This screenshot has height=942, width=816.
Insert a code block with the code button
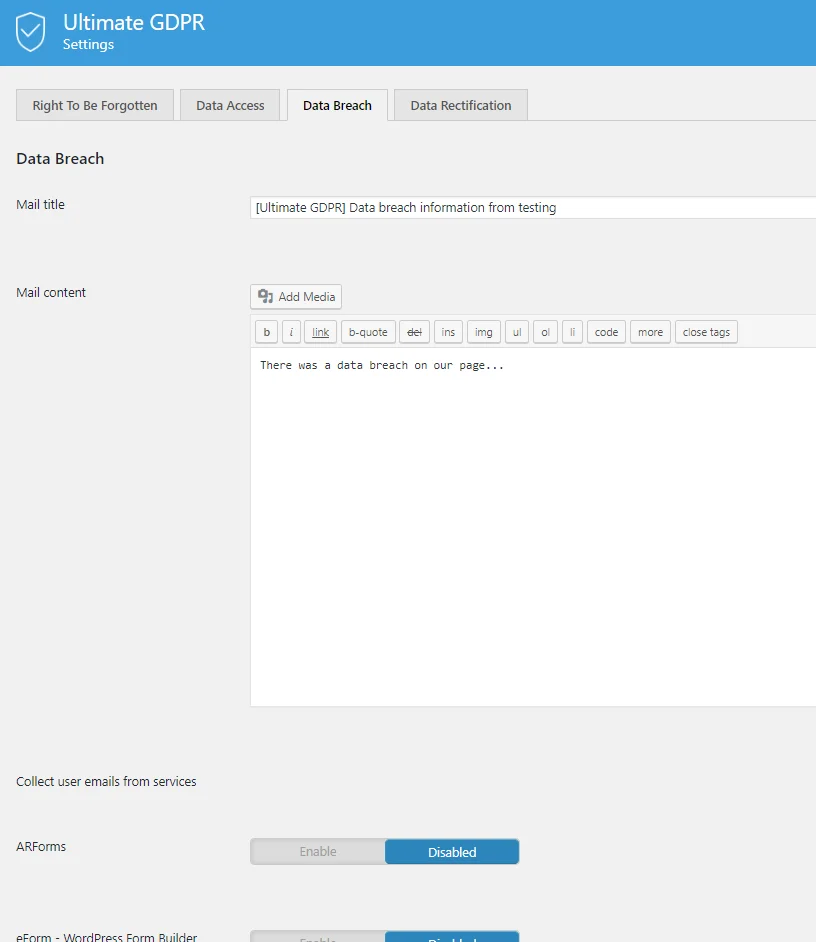pos(606,331)
